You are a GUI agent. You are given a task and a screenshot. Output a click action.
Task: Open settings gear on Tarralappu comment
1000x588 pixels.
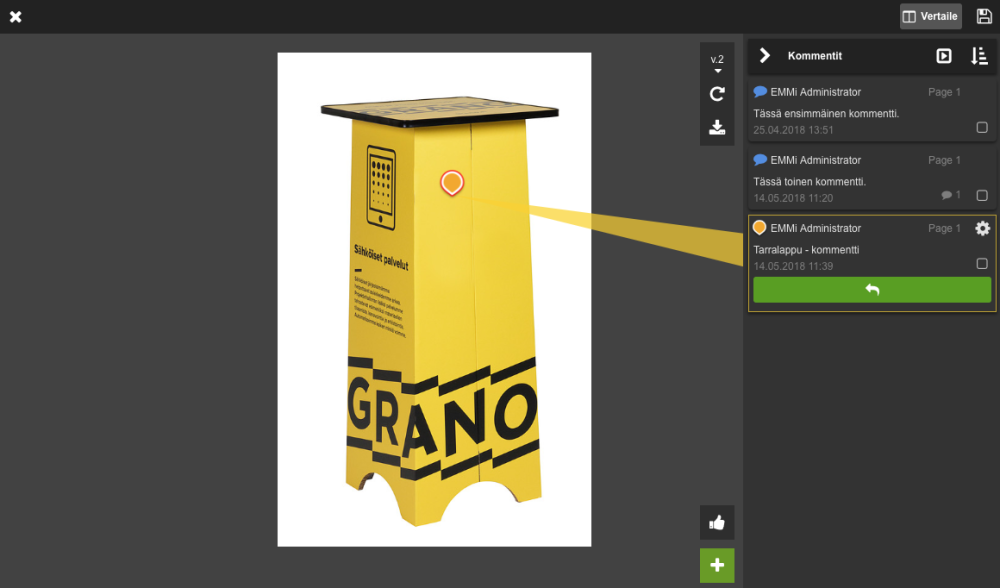tap(983, 228)
